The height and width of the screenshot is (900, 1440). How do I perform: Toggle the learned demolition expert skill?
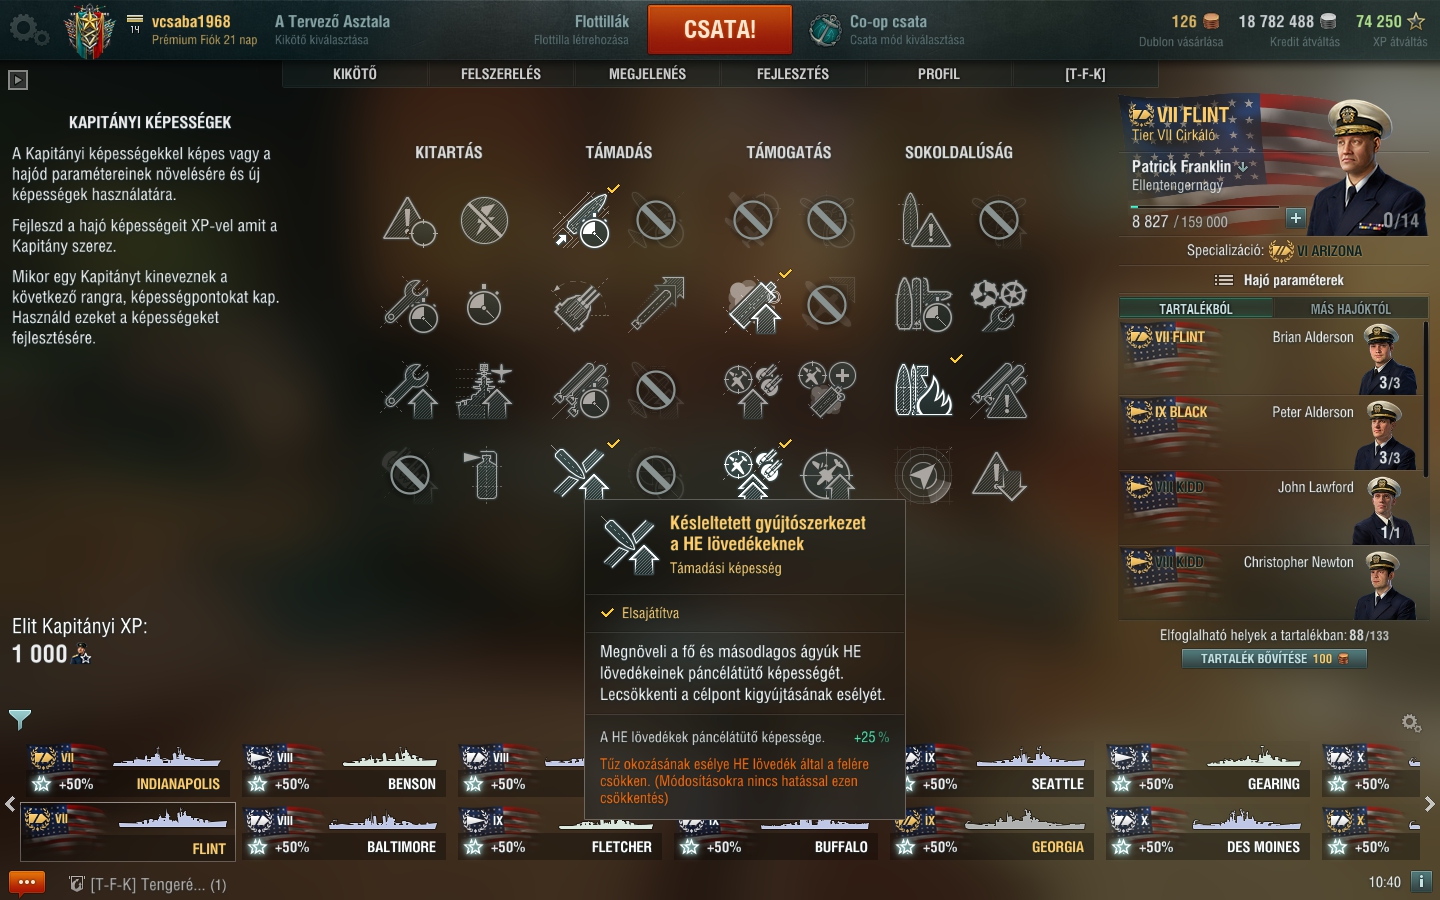pos(924,390)
